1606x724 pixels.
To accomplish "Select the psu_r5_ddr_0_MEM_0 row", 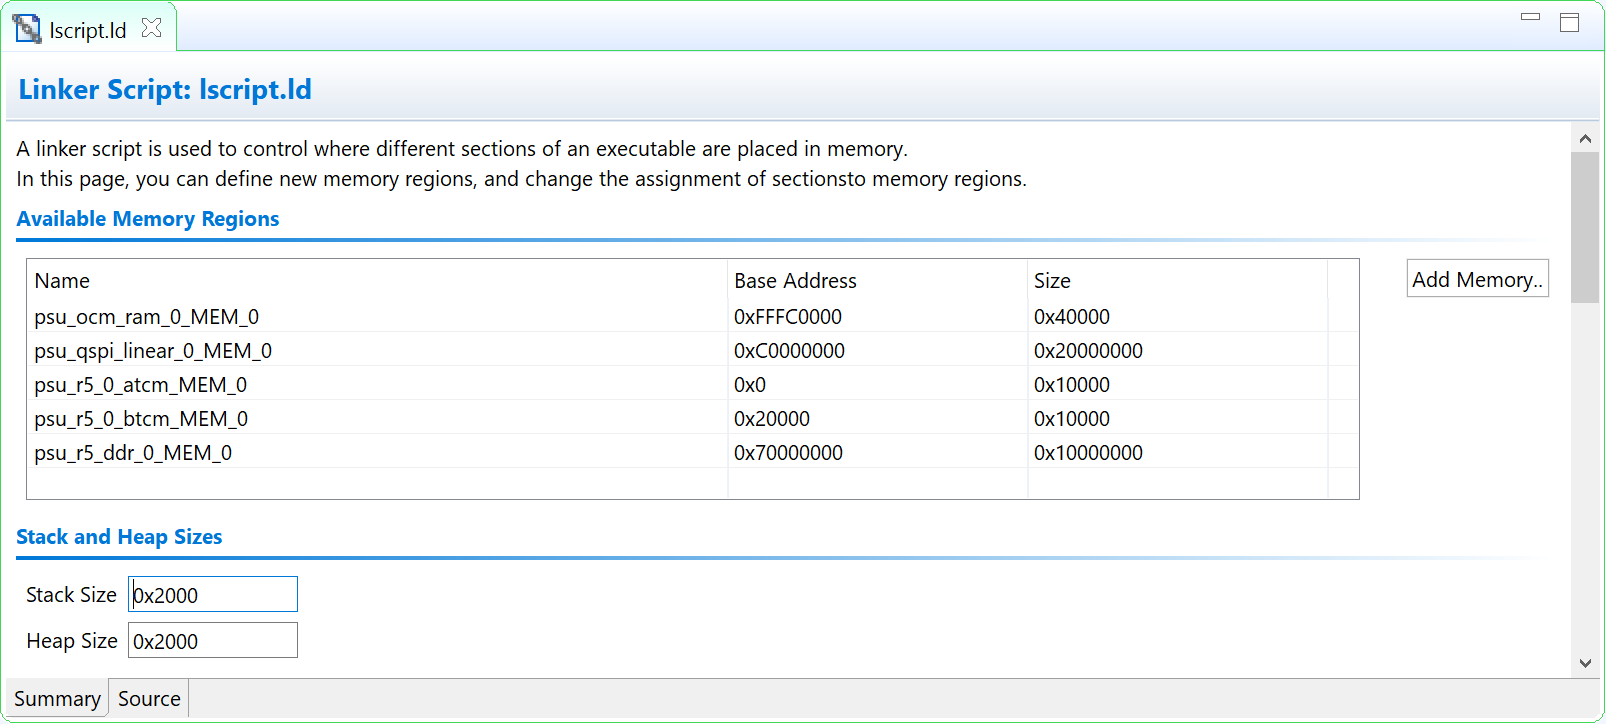I will coord(692,453).
